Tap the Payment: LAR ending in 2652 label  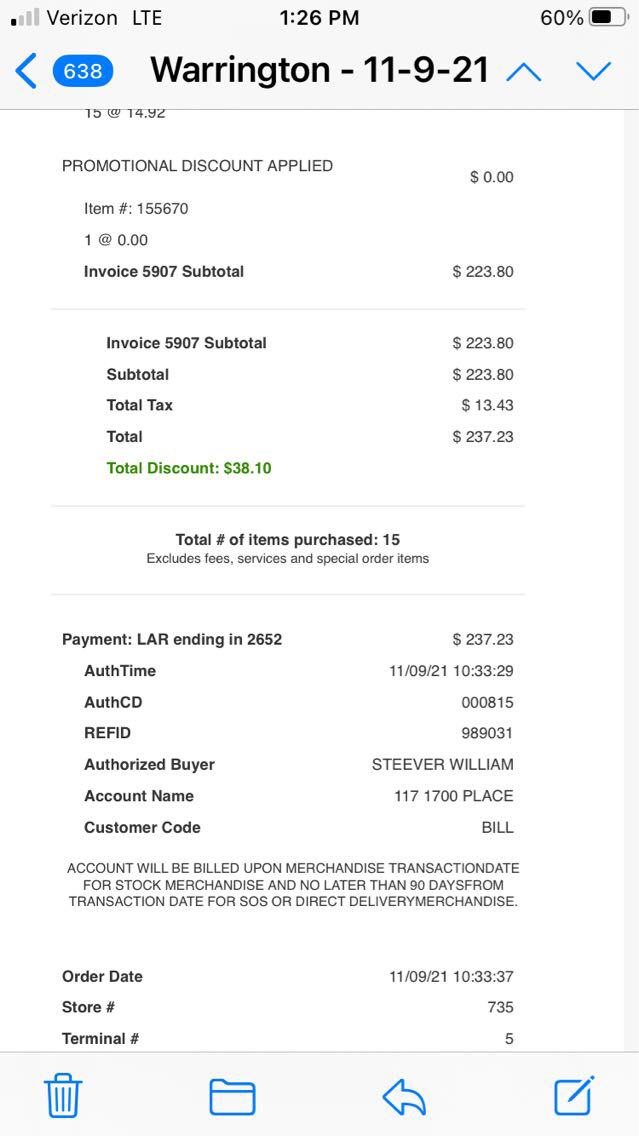(x=172, y=639)
